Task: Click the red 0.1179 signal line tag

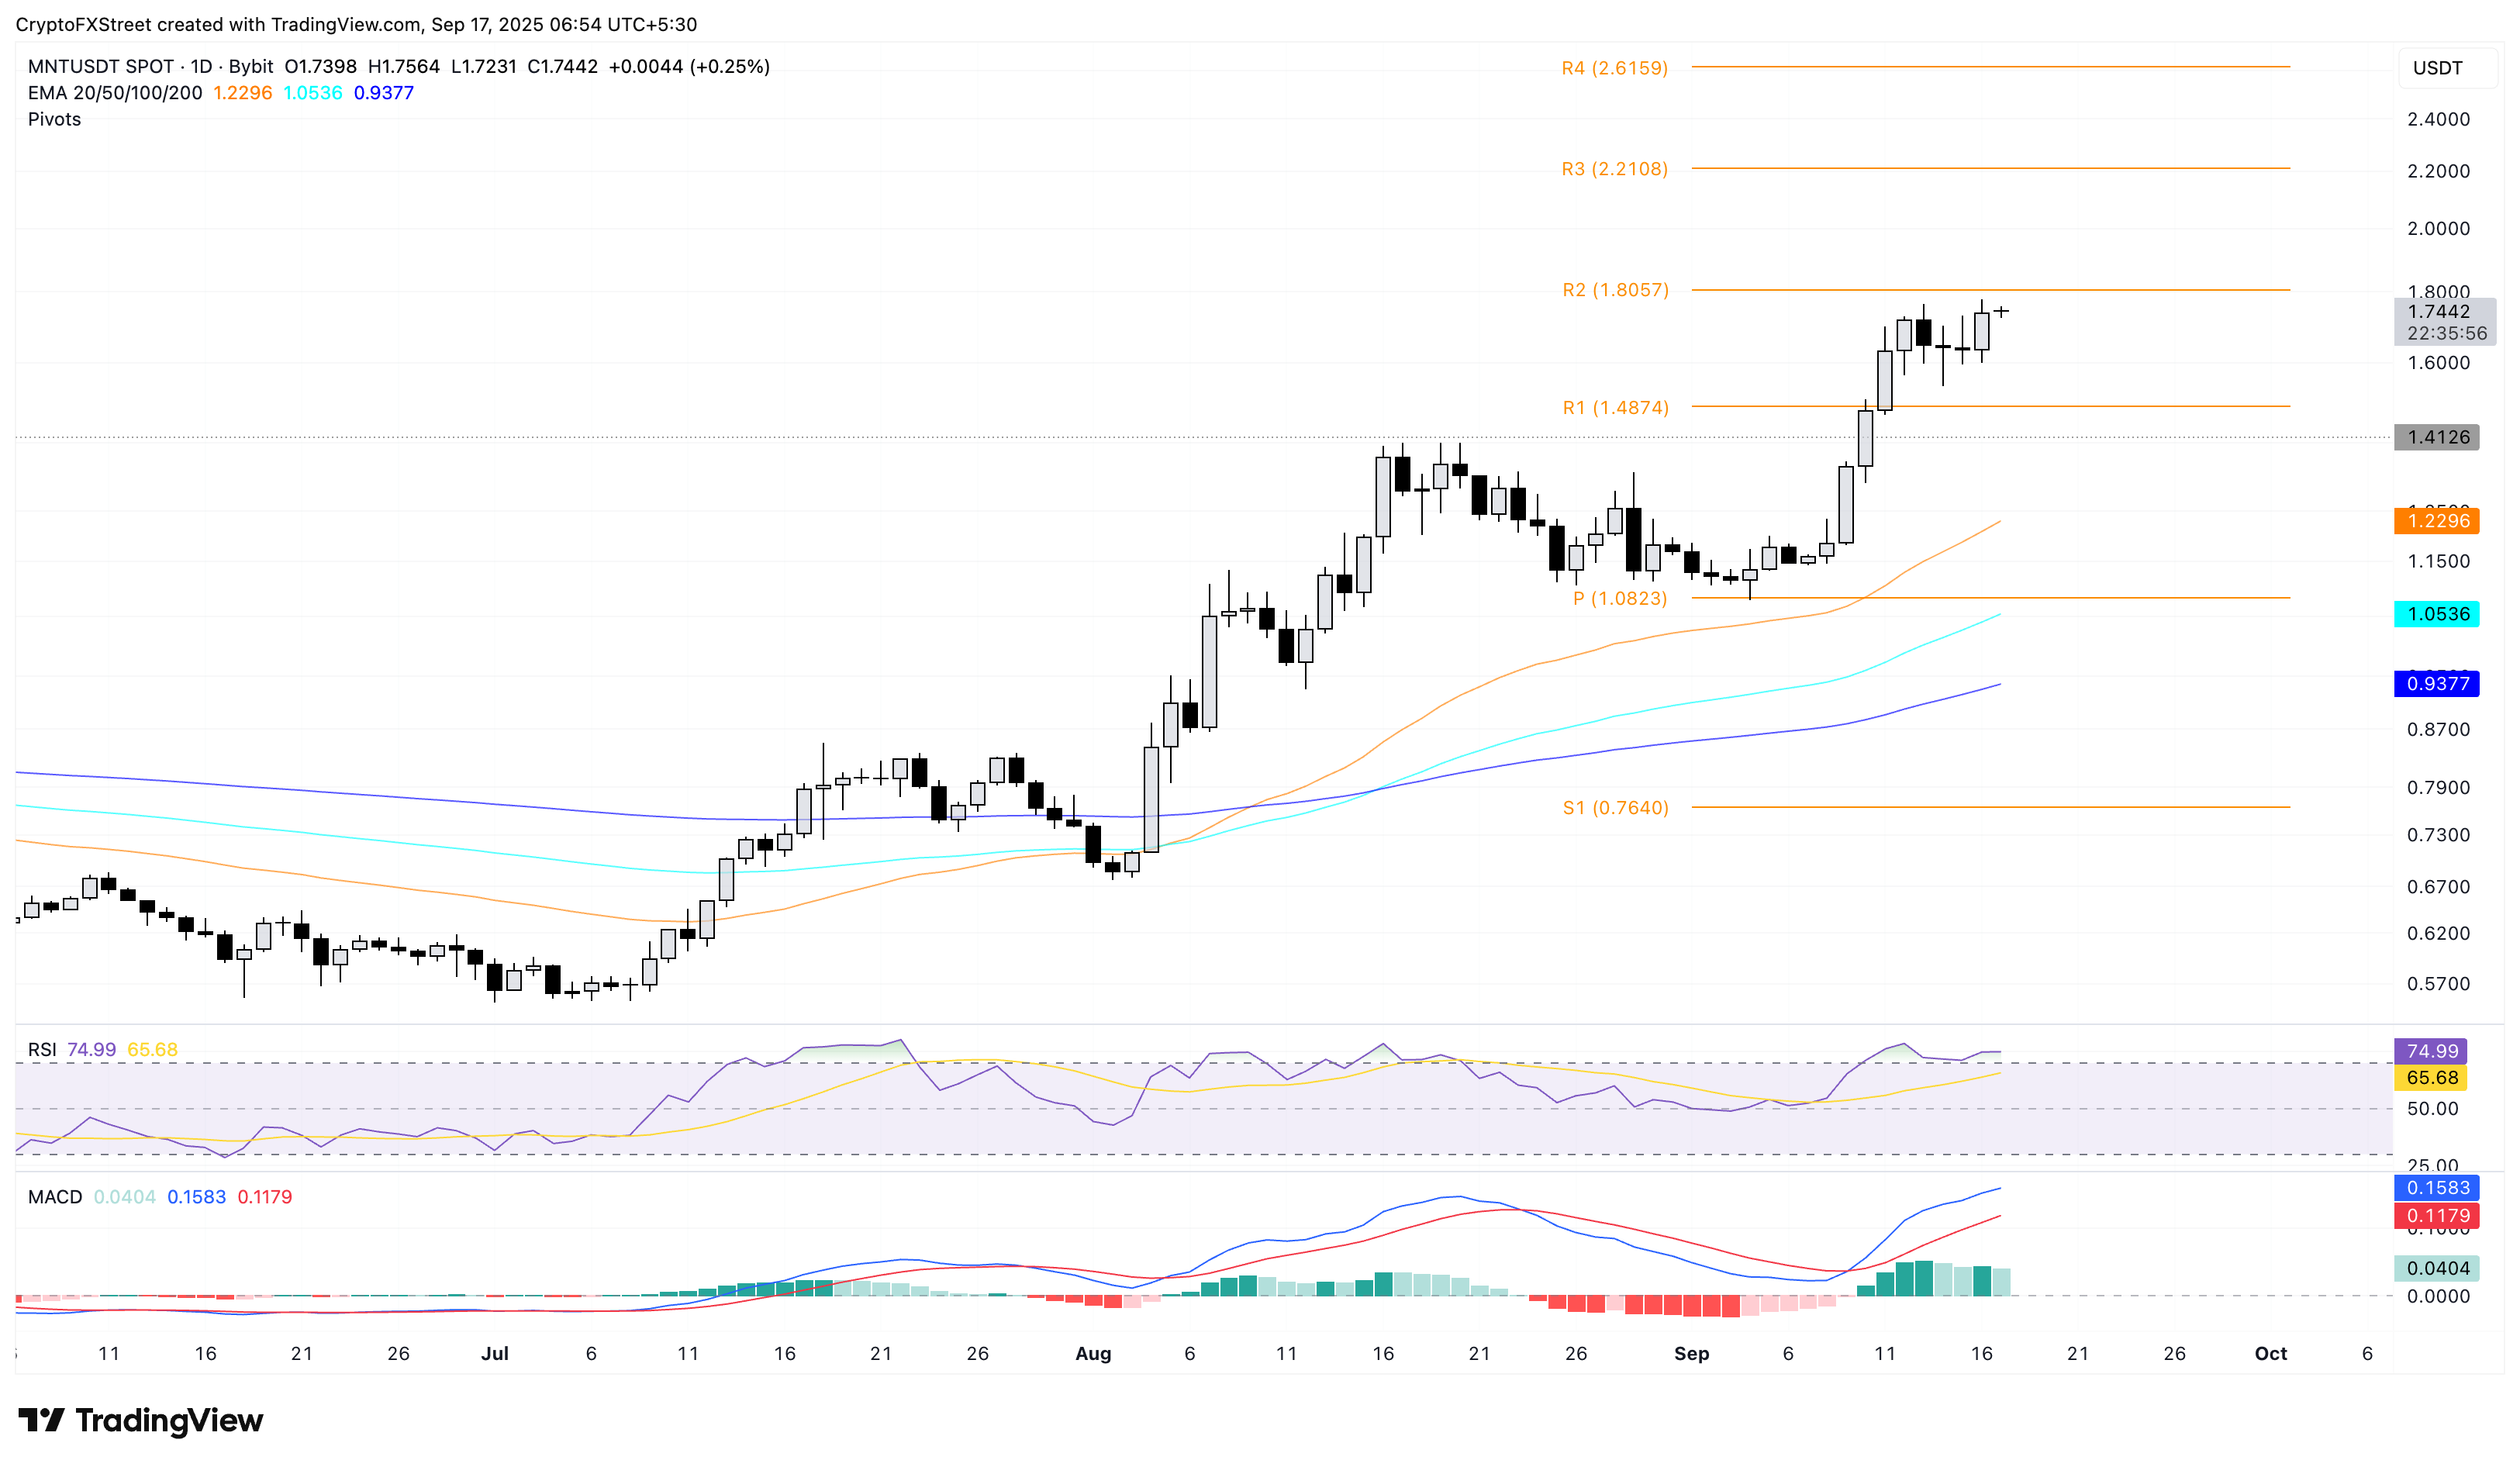Action: (x=2437, y=1216)
